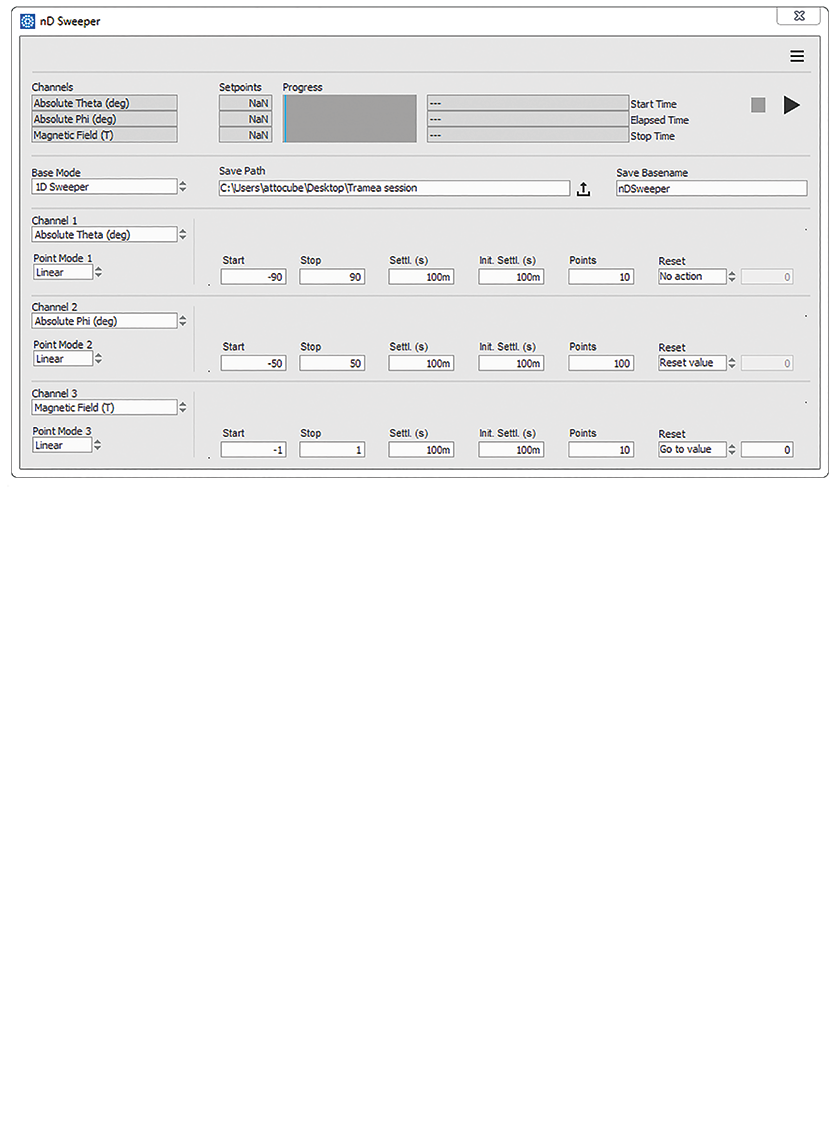
Task: Select Magnetic Field in the Channels list
Action: point(104,136)
